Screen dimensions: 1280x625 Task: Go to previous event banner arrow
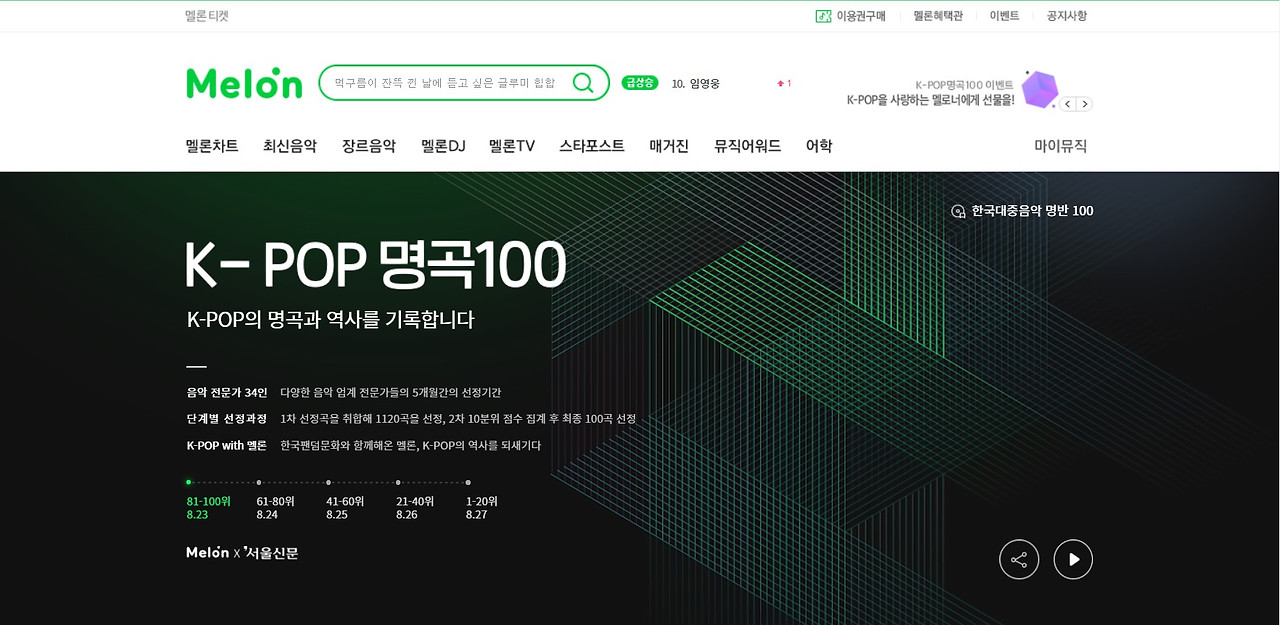(x=1068, y=104)
